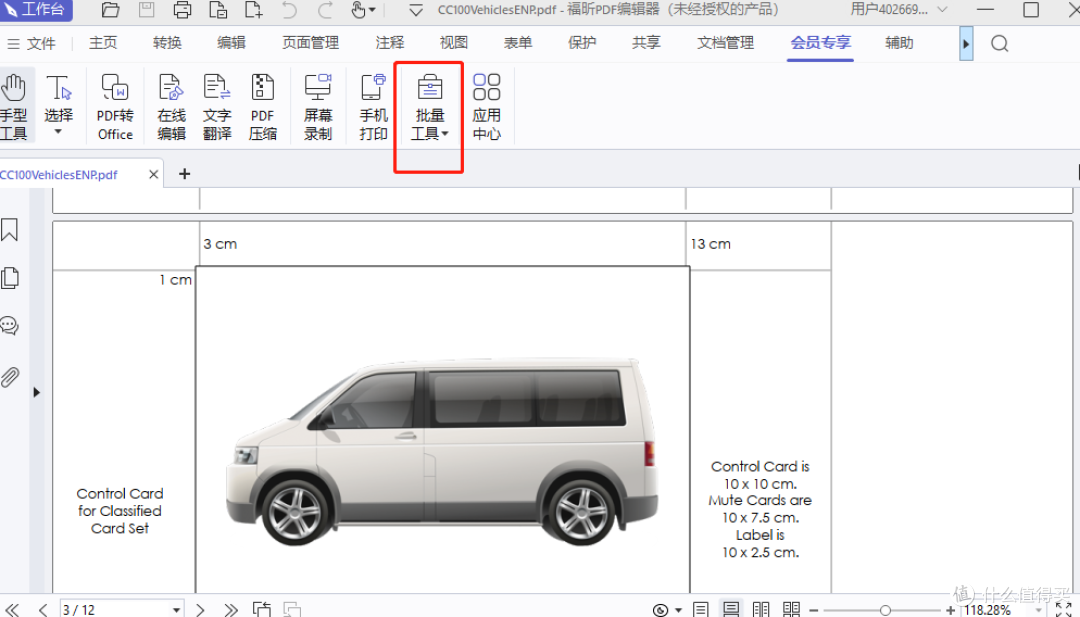
Task: Click the previous view icon
Action: click(262, 609)
